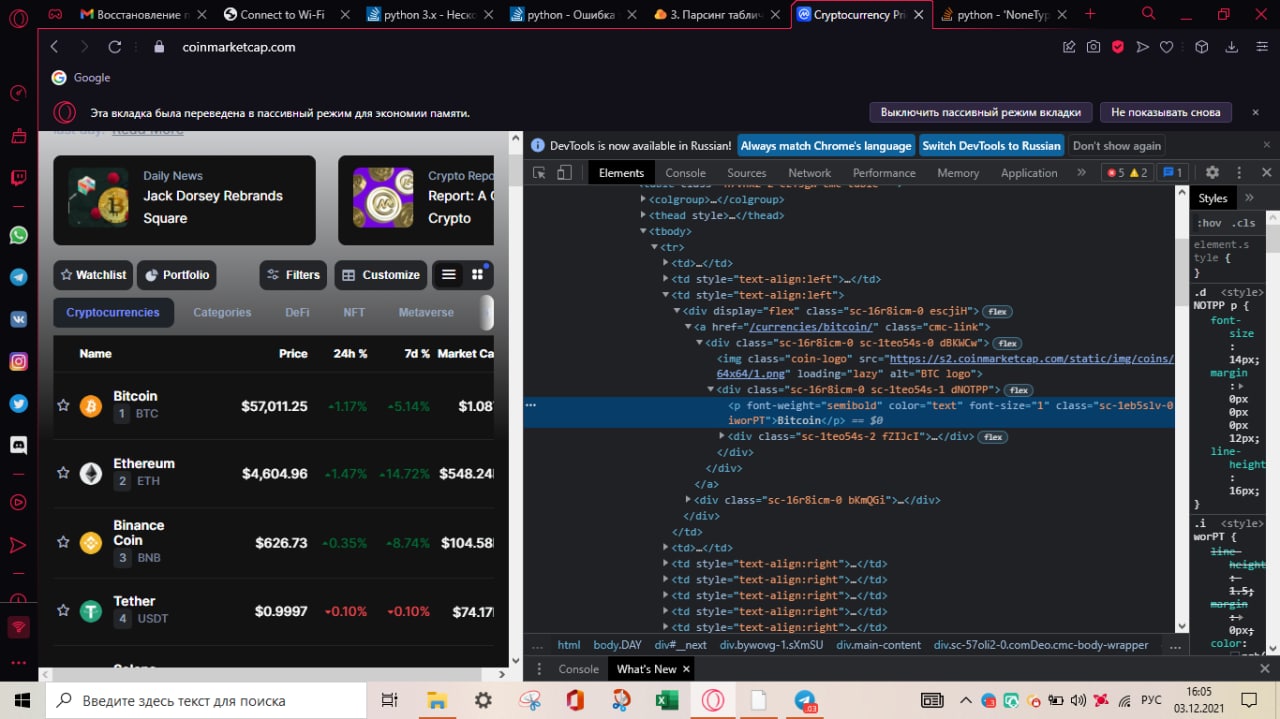Click the camera snapshot icon in address bar
The height and width of the screenshot is (719, 1280).
tap(1094, 47)
